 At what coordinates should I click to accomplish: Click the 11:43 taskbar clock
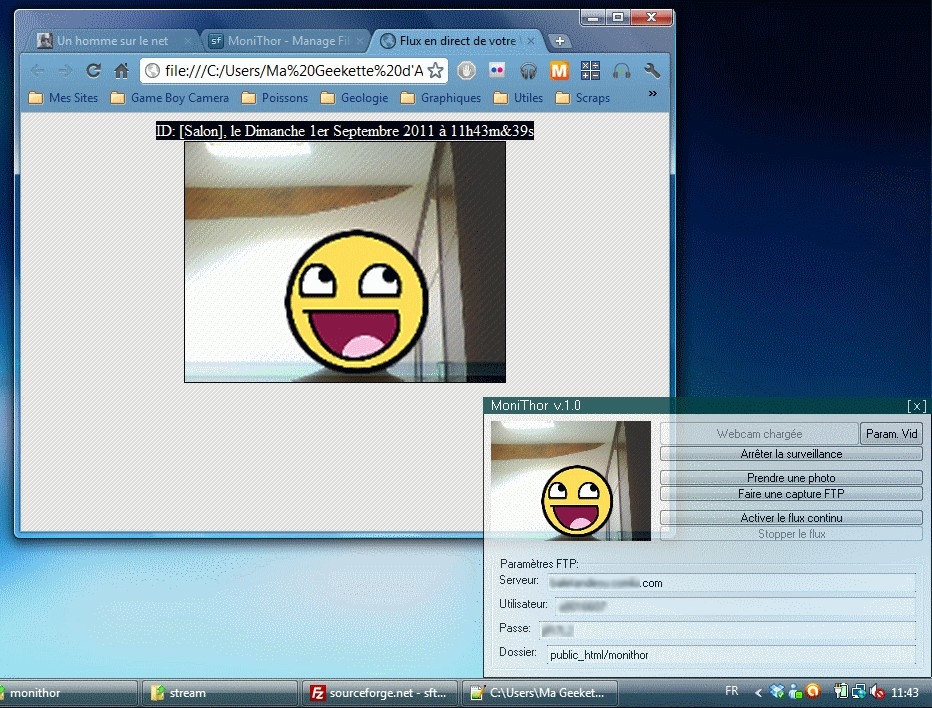click(905, 693)
